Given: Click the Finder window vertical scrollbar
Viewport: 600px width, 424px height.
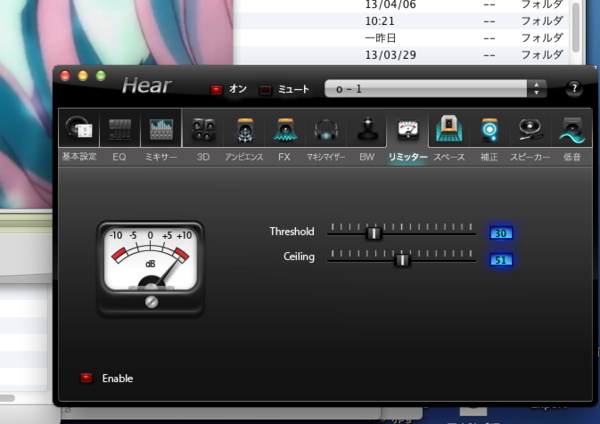Looking at the screenshot, I should click(x=576, y=27).
